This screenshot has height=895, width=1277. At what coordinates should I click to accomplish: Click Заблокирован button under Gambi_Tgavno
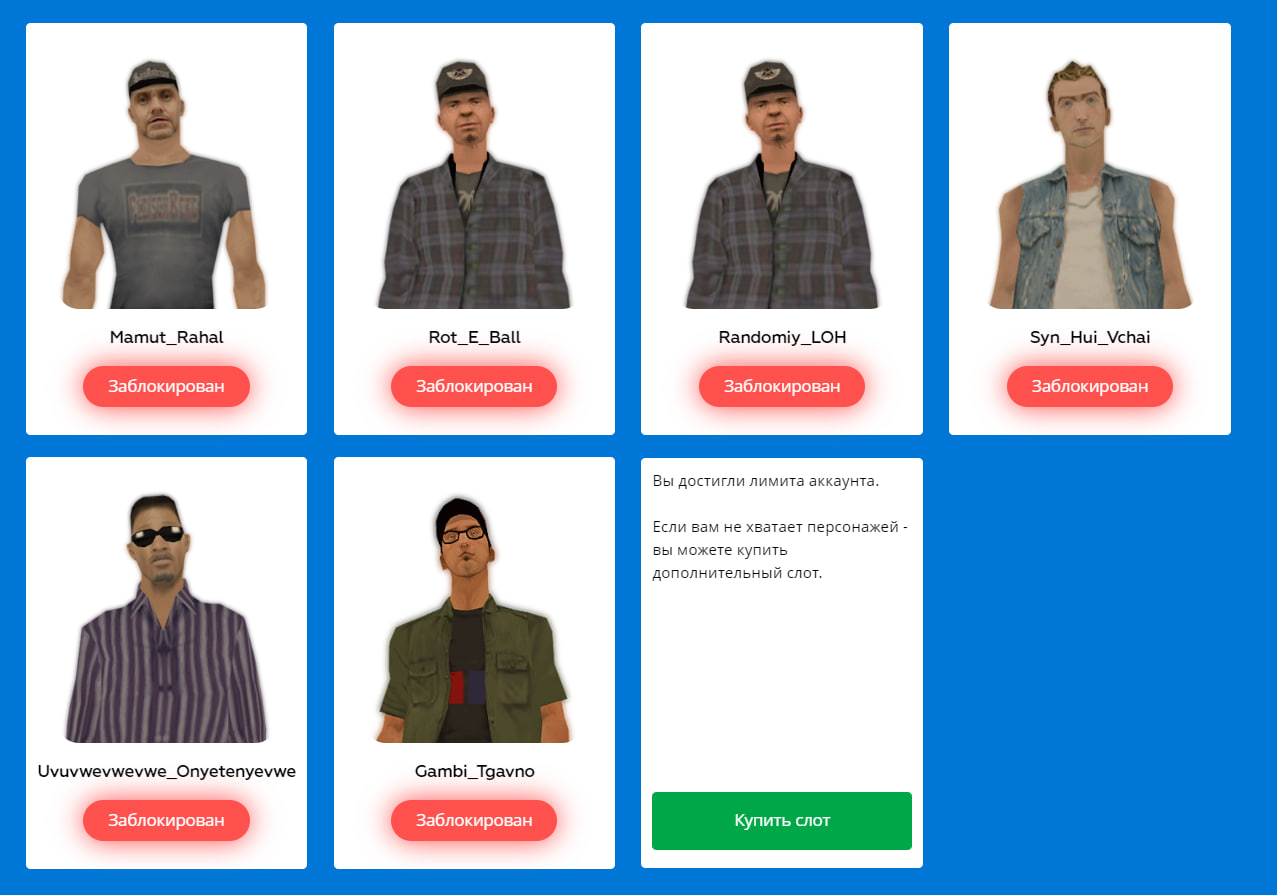tap(474, 820)
